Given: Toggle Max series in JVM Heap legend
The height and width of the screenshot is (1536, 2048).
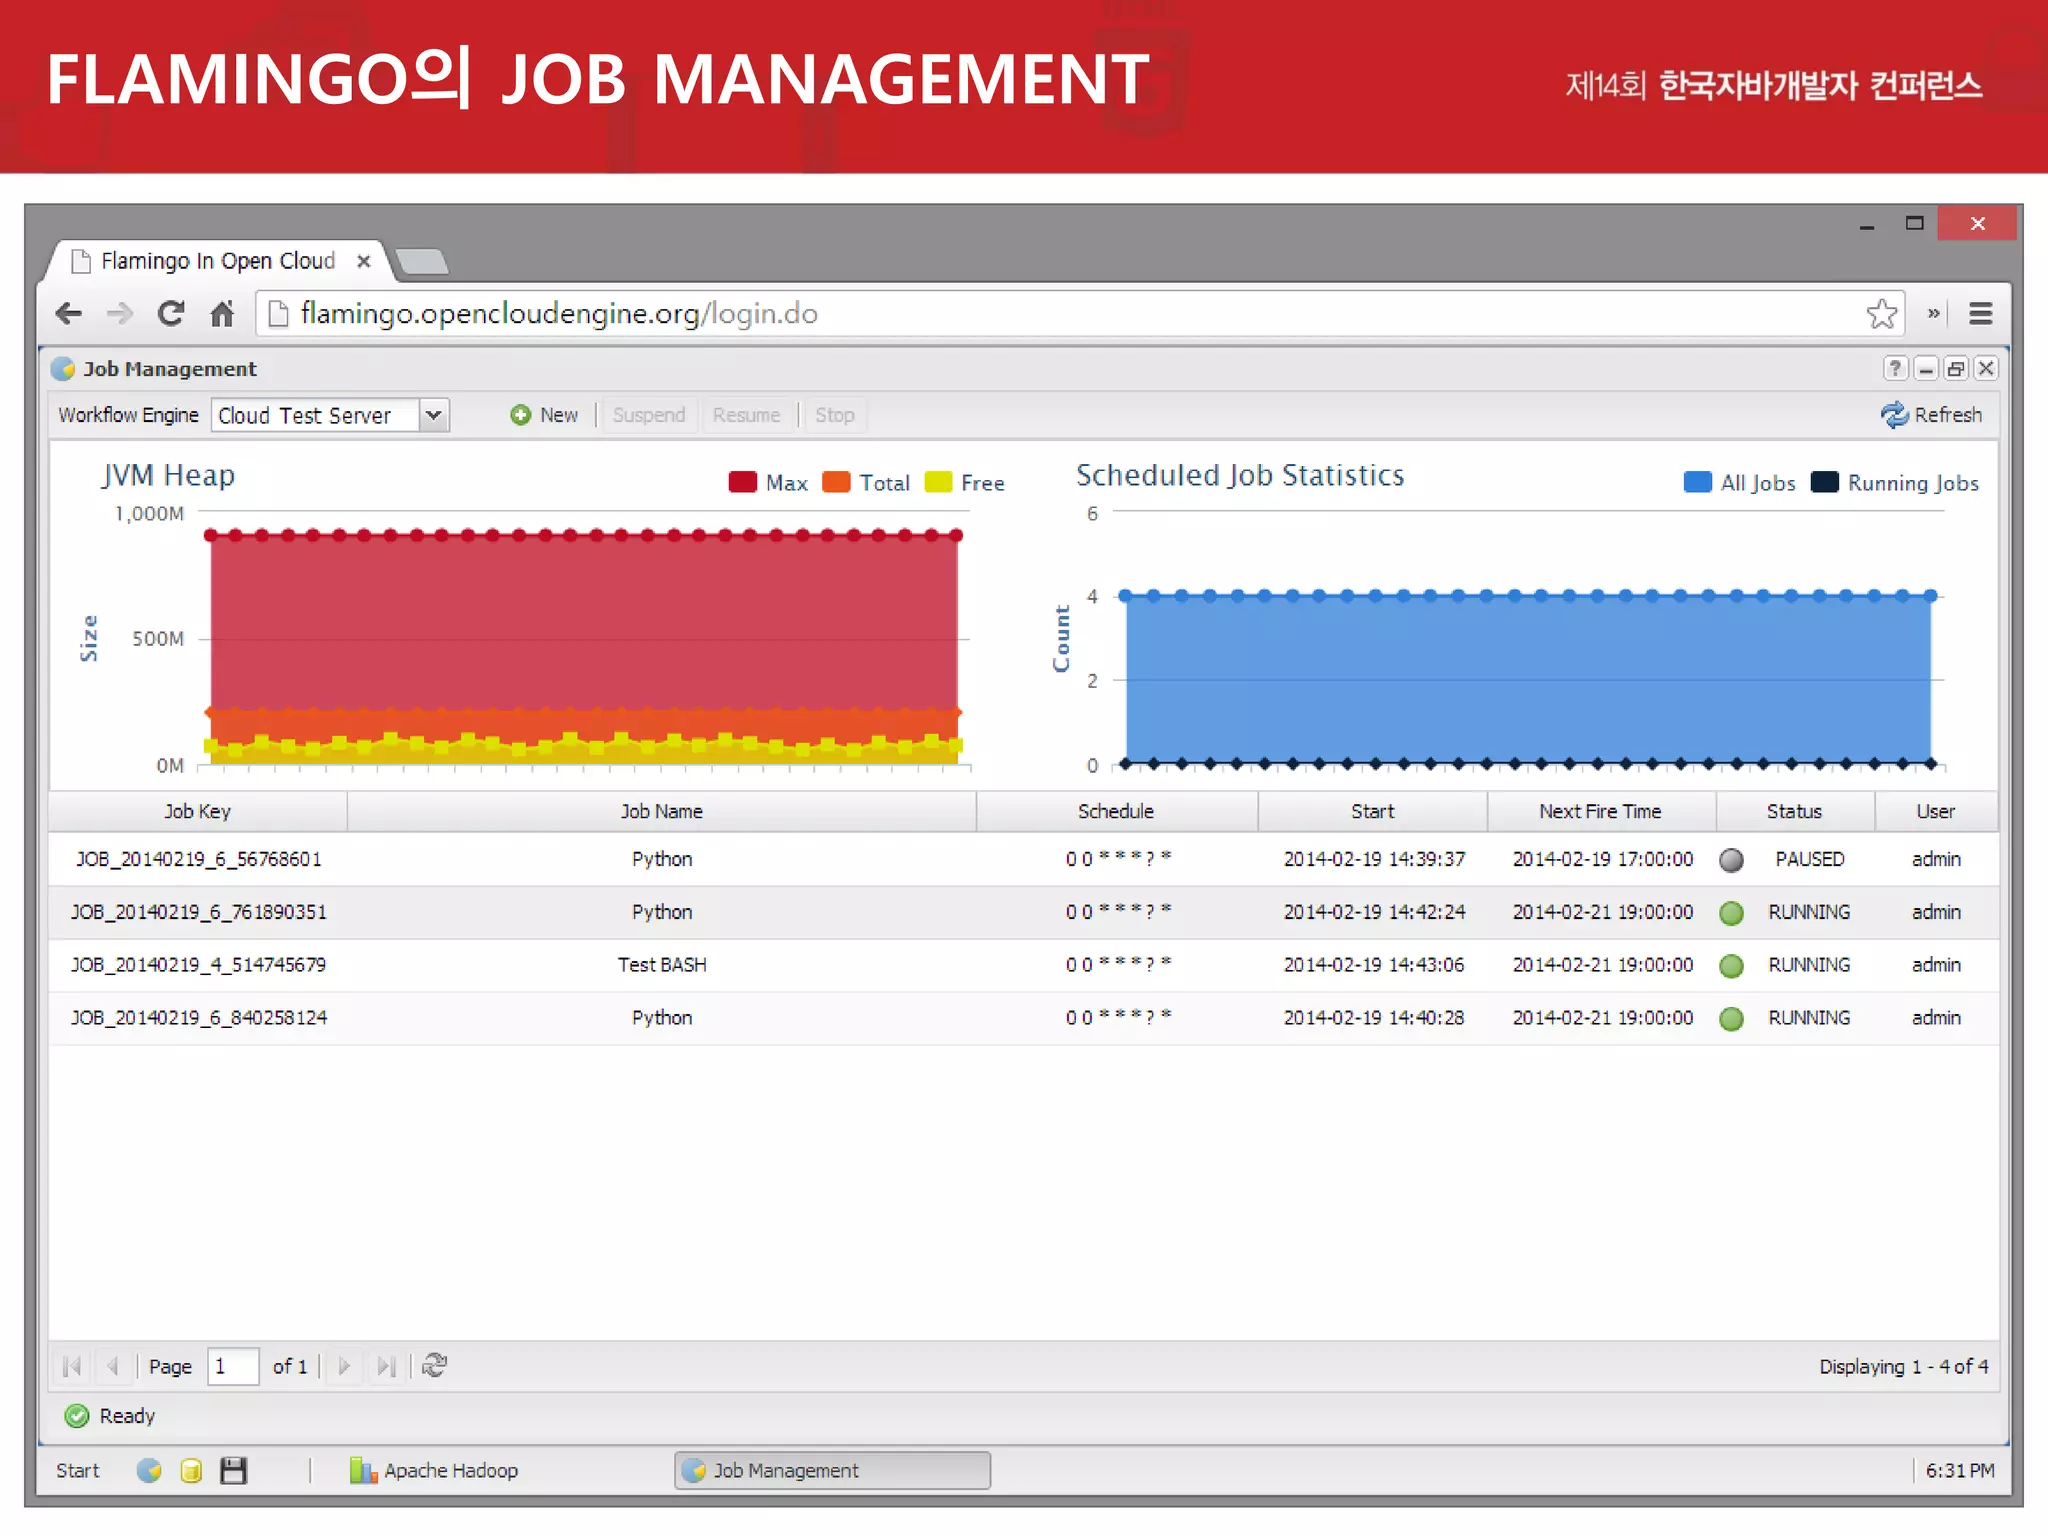Looking at the screenshot, I should [768, 483].
